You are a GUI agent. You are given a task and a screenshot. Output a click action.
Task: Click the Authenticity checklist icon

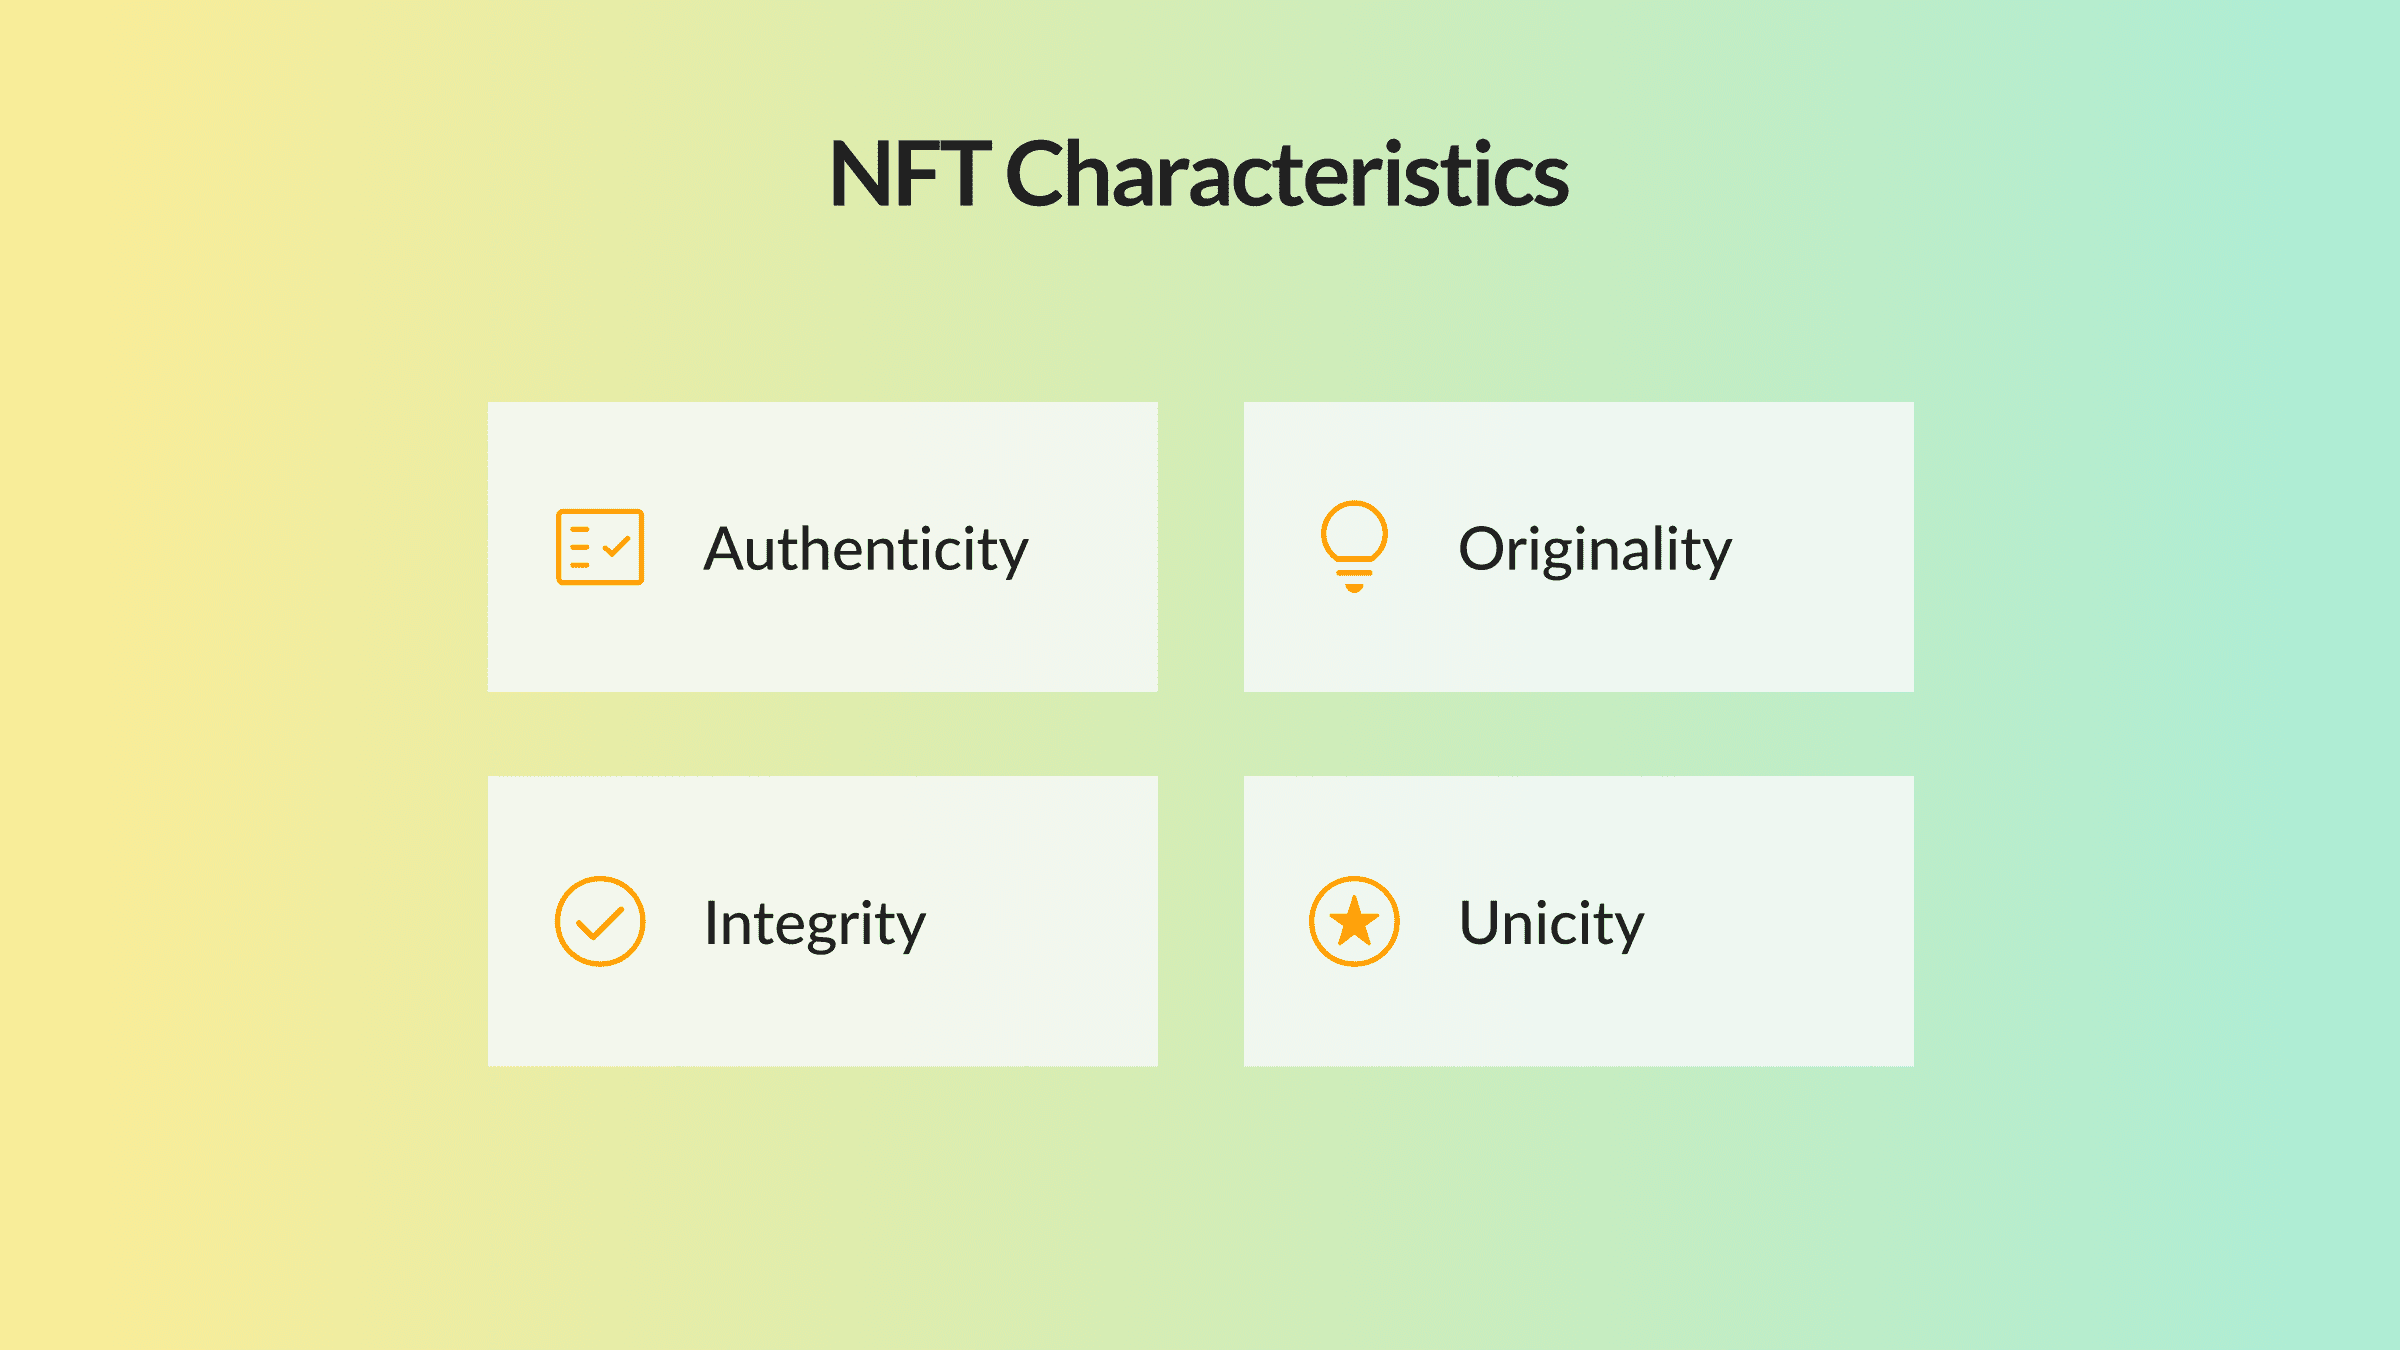(x=599, y=547)
